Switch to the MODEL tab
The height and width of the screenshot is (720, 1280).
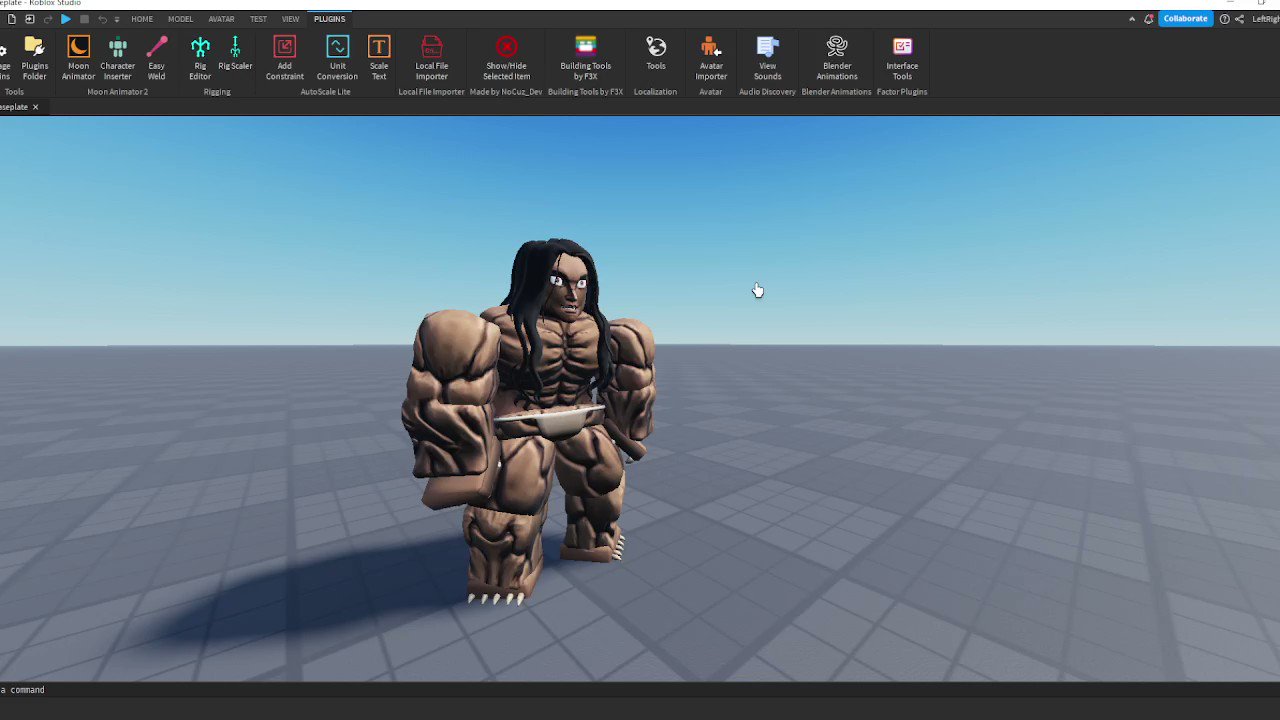tap(180, 19)
